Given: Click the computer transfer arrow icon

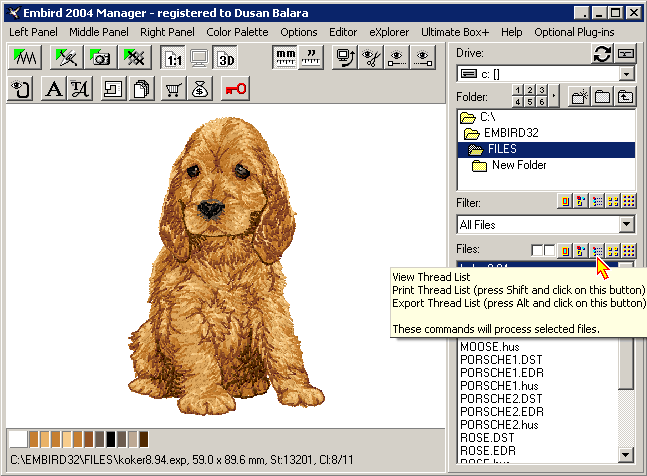Looking at the screenshot, I should tap(345, 57).
